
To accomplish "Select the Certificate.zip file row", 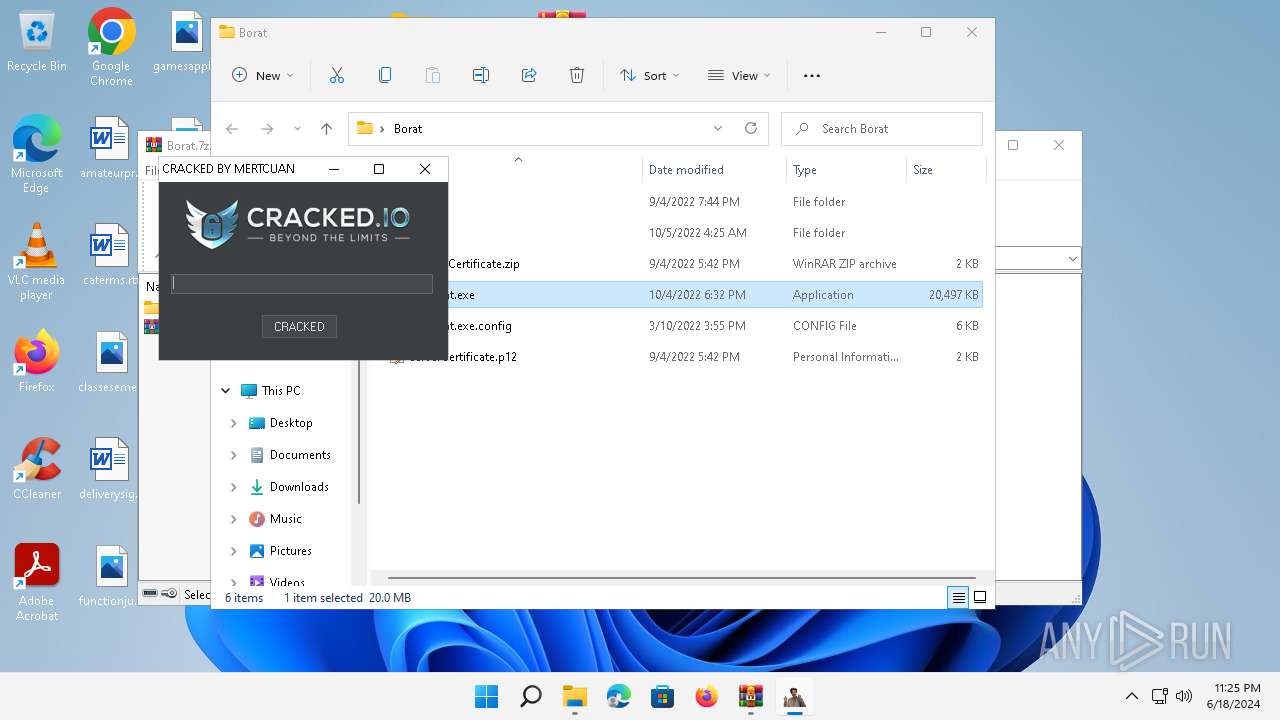I will (683, 264).
